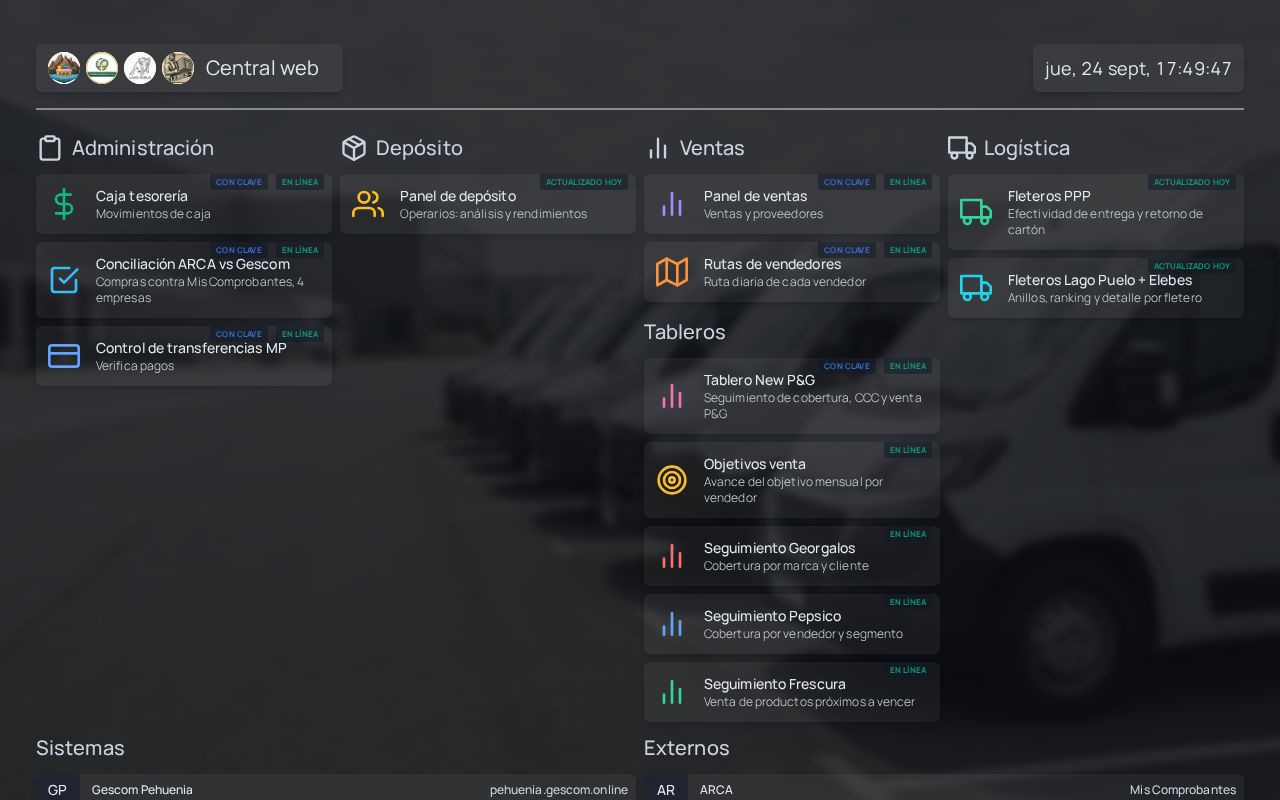The height and width of the screenshot is (800, 1280).
Task: Click the checkbox icon of Conciliación ARCA vs Gescom
Action: (64, 280)
